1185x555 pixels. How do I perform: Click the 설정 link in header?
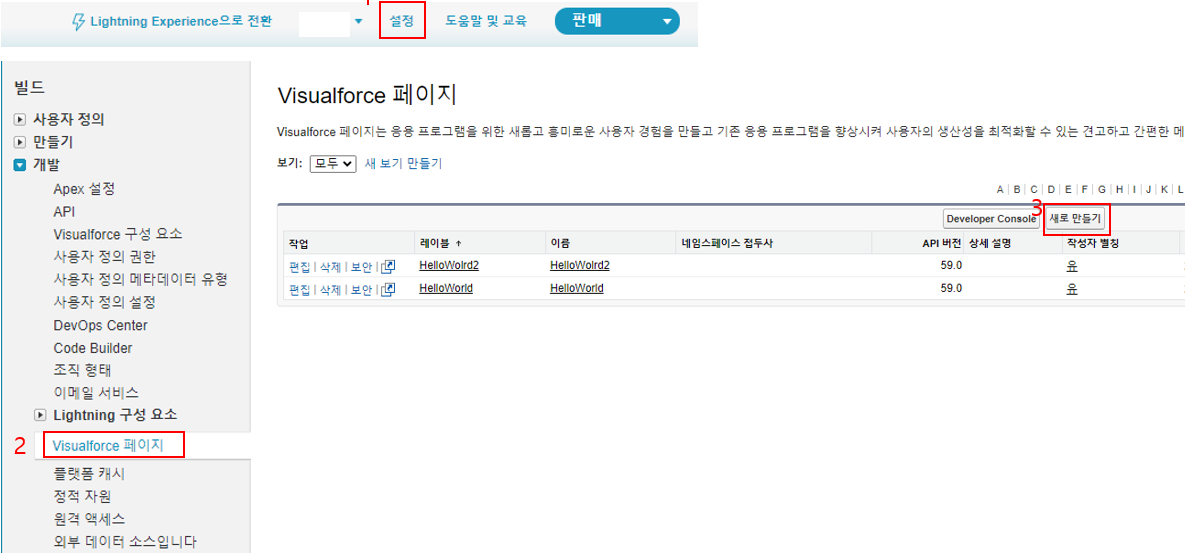click(x=401, y=21)
